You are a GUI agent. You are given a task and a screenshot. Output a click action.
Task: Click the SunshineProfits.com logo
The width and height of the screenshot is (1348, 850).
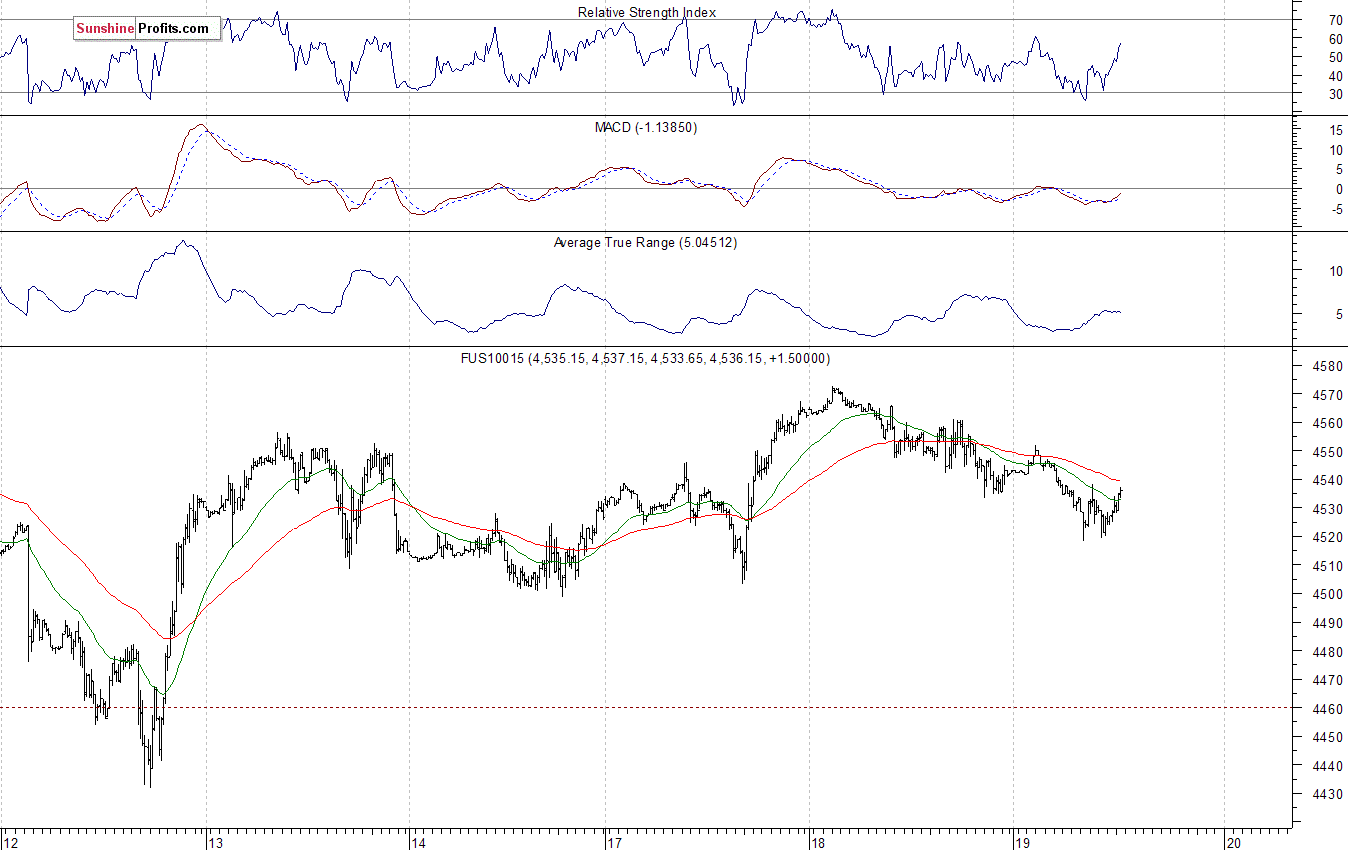coord(146,28)
